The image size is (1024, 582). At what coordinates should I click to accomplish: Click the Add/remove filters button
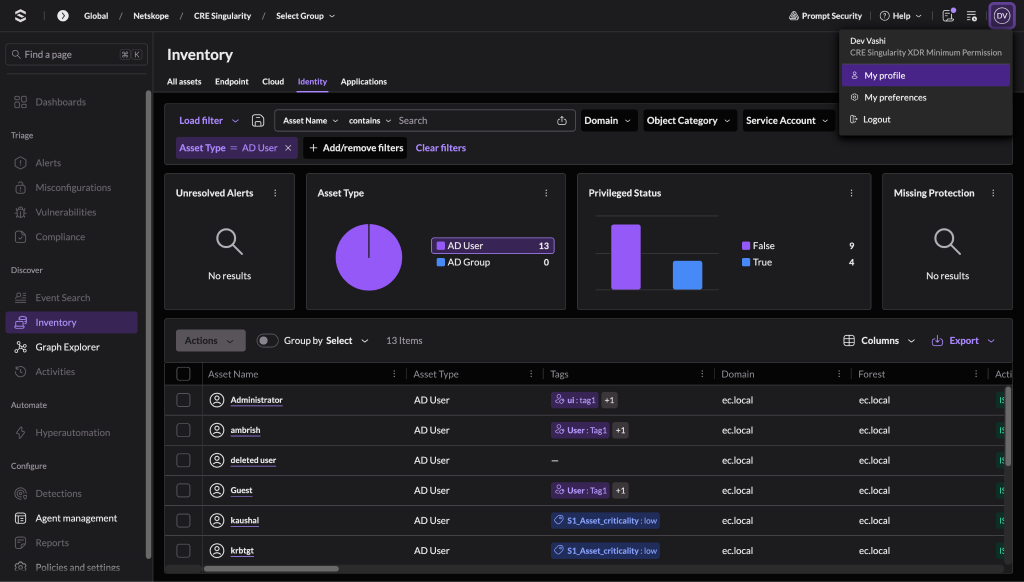point(356,148)
